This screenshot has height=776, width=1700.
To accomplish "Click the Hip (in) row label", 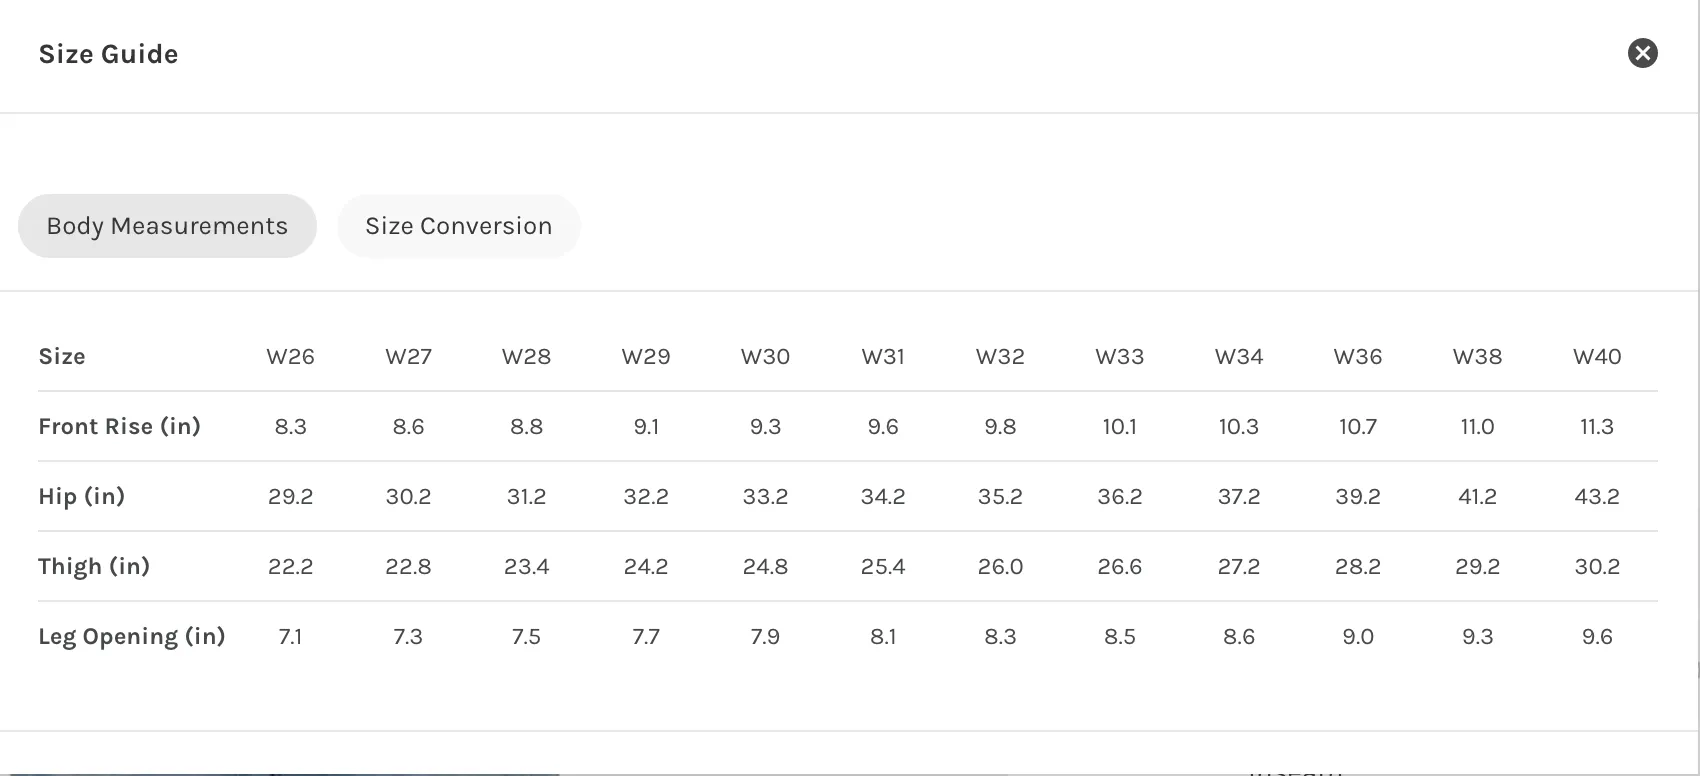I will pos(82,497).
